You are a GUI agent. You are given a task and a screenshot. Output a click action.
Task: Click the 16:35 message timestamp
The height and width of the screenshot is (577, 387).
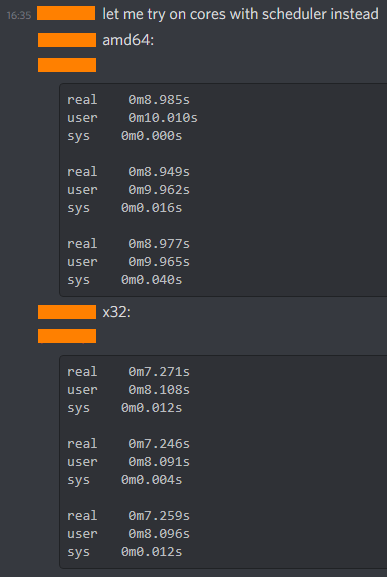[x=19, y=15]
